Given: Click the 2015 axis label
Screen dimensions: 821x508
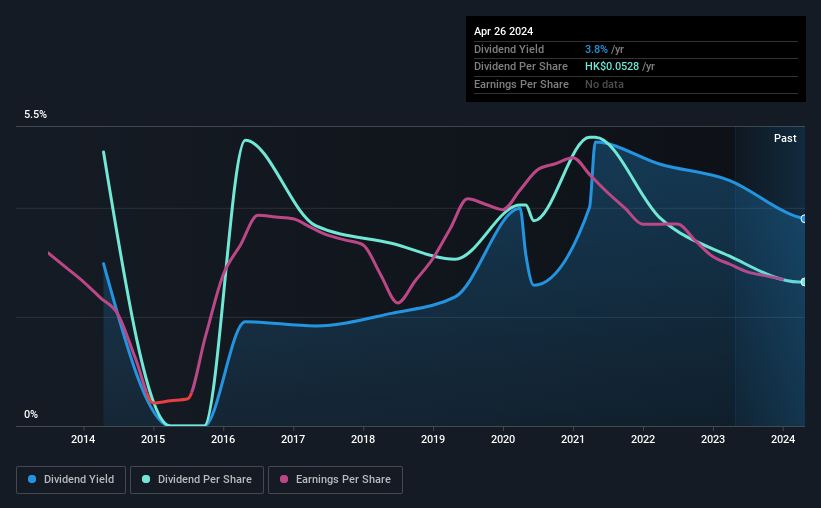Looking at the screenshot, I should pyautogui.click(x=153, y=439).
